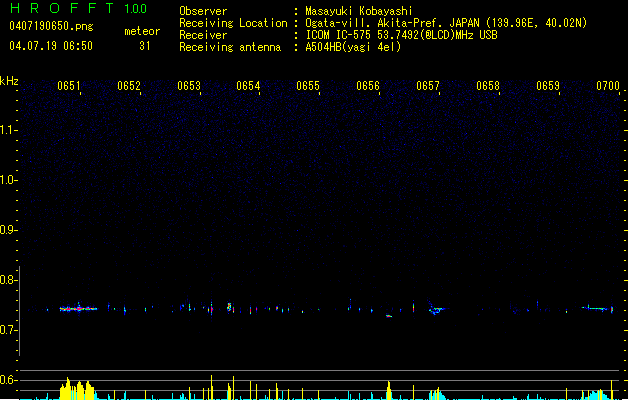Click the 0659 time marker

548,86
